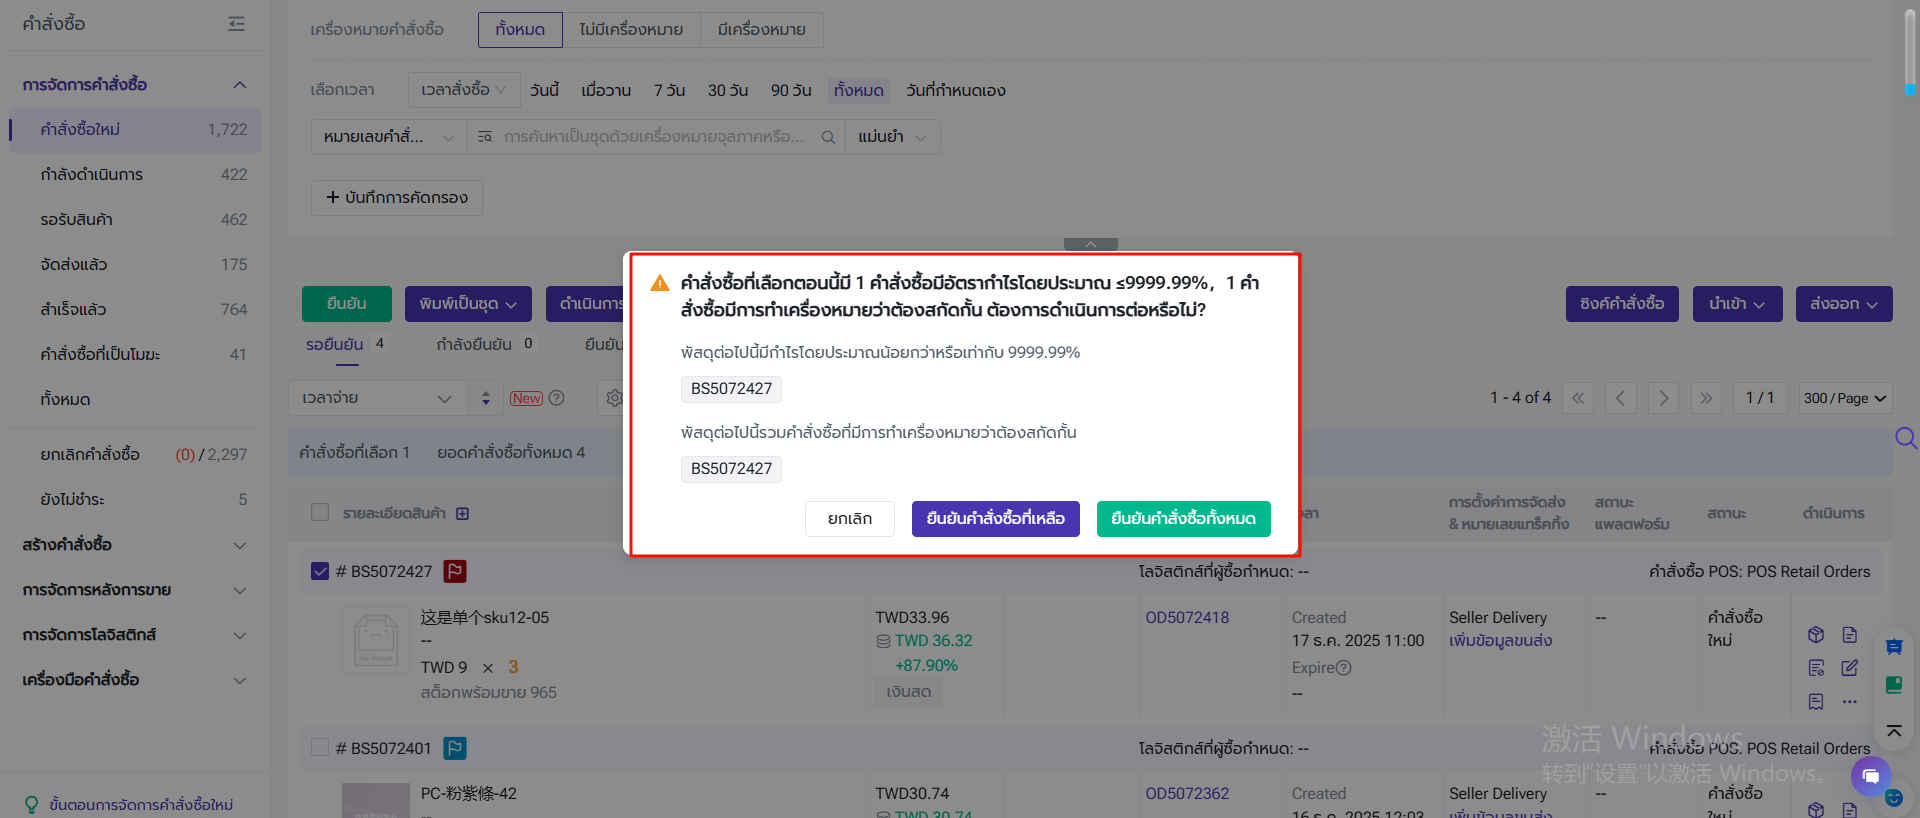
Task: Click the order number search input field
Action: [x=655, y=137]
